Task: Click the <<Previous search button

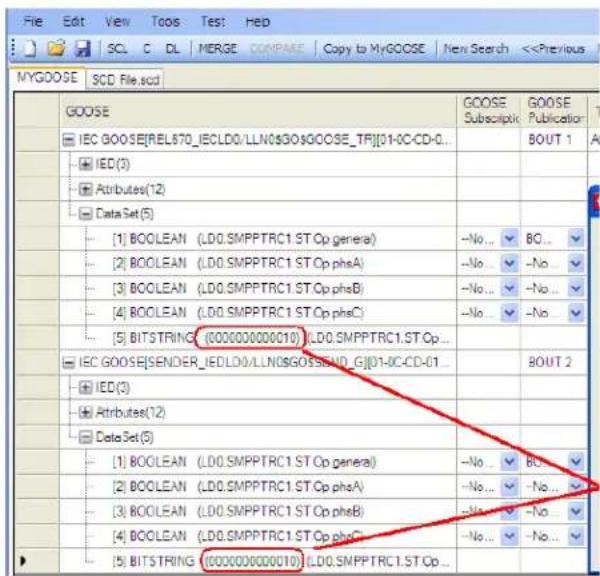Action: point(553,49)
